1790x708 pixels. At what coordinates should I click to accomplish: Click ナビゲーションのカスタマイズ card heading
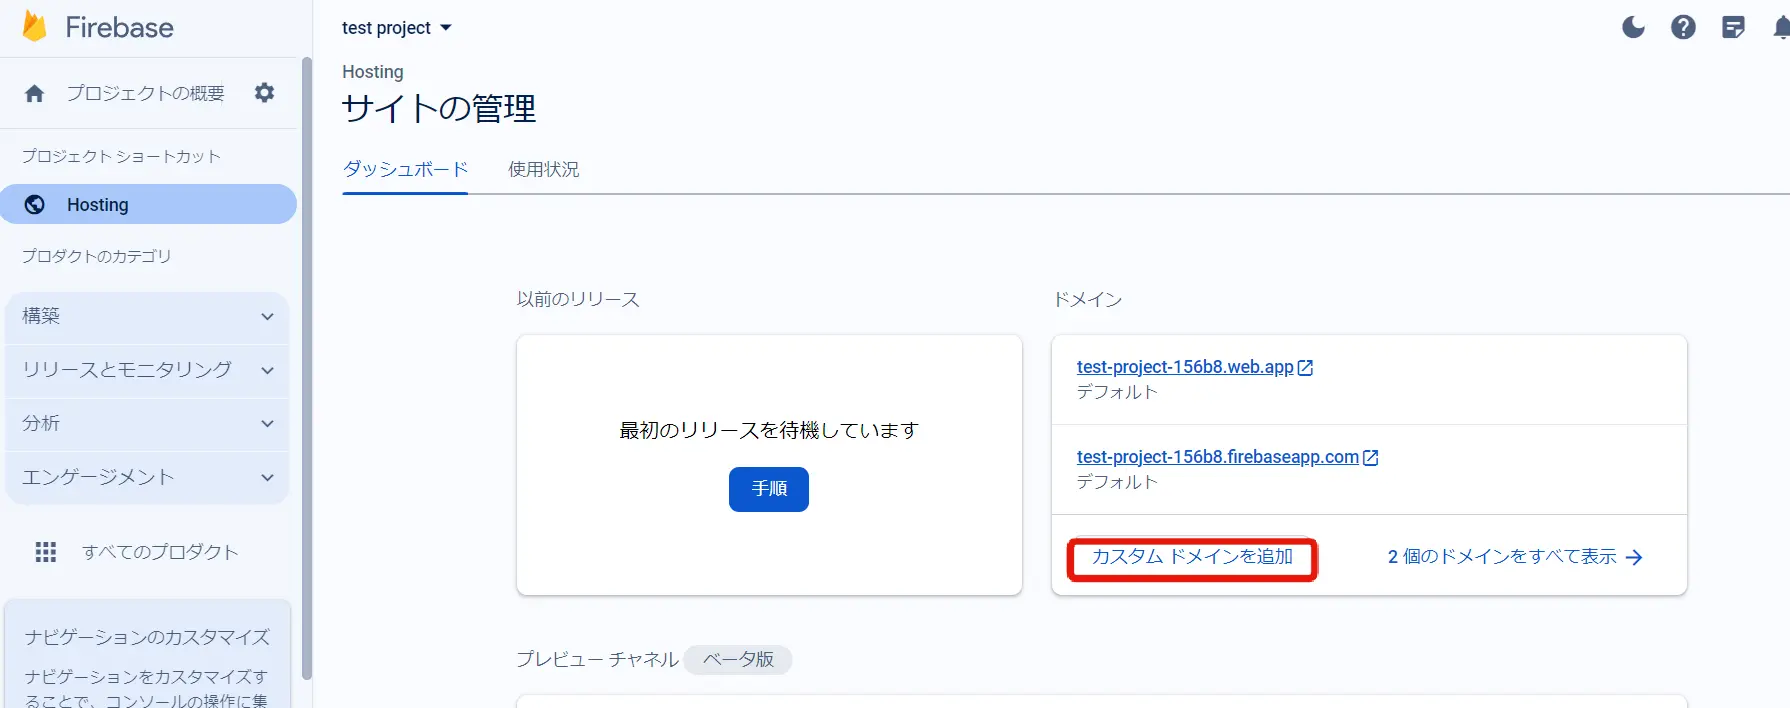(x=147, y=637)
